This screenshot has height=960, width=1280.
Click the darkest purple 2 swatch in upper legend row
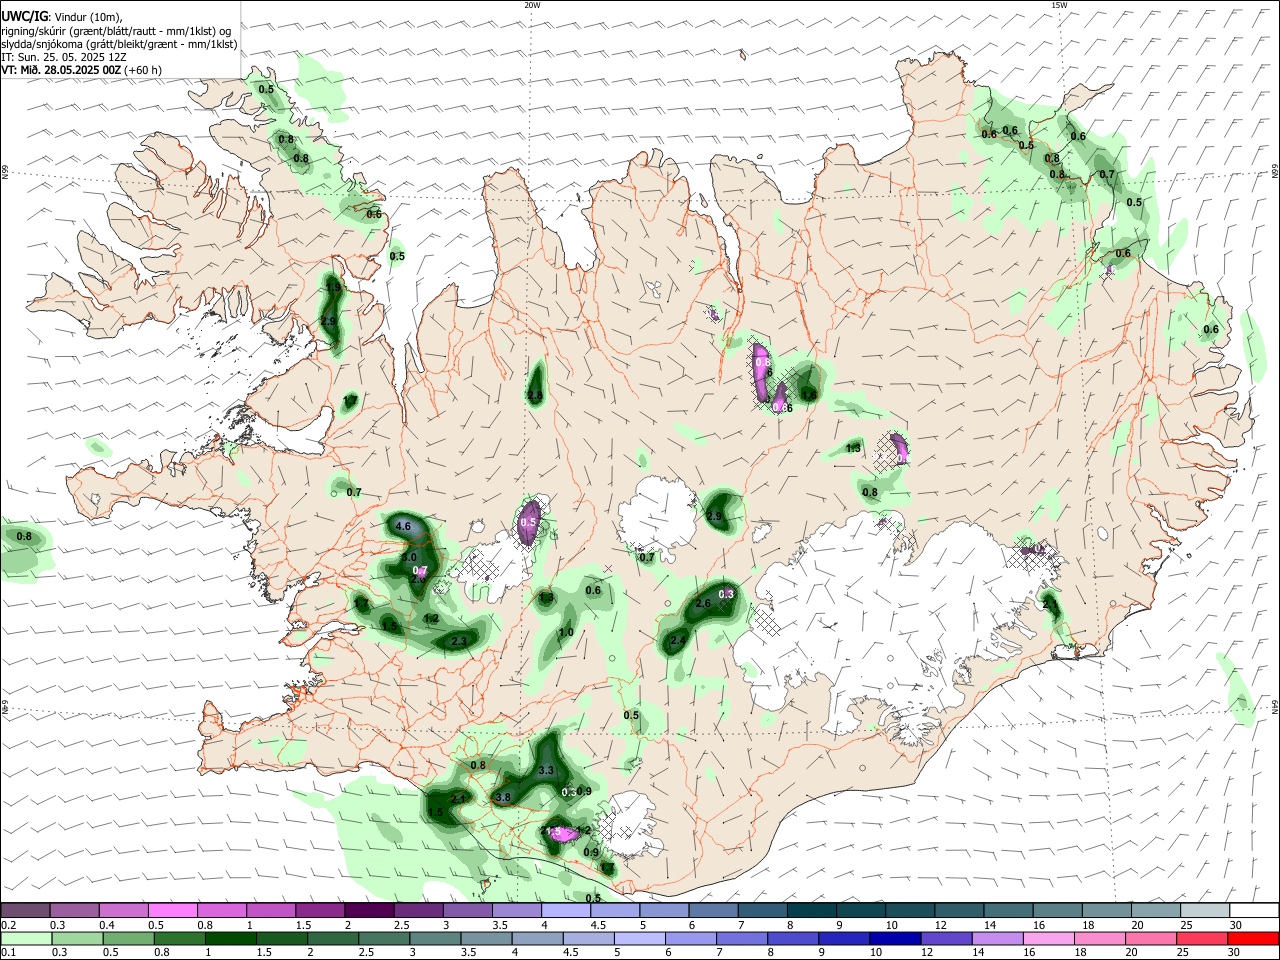369,910
